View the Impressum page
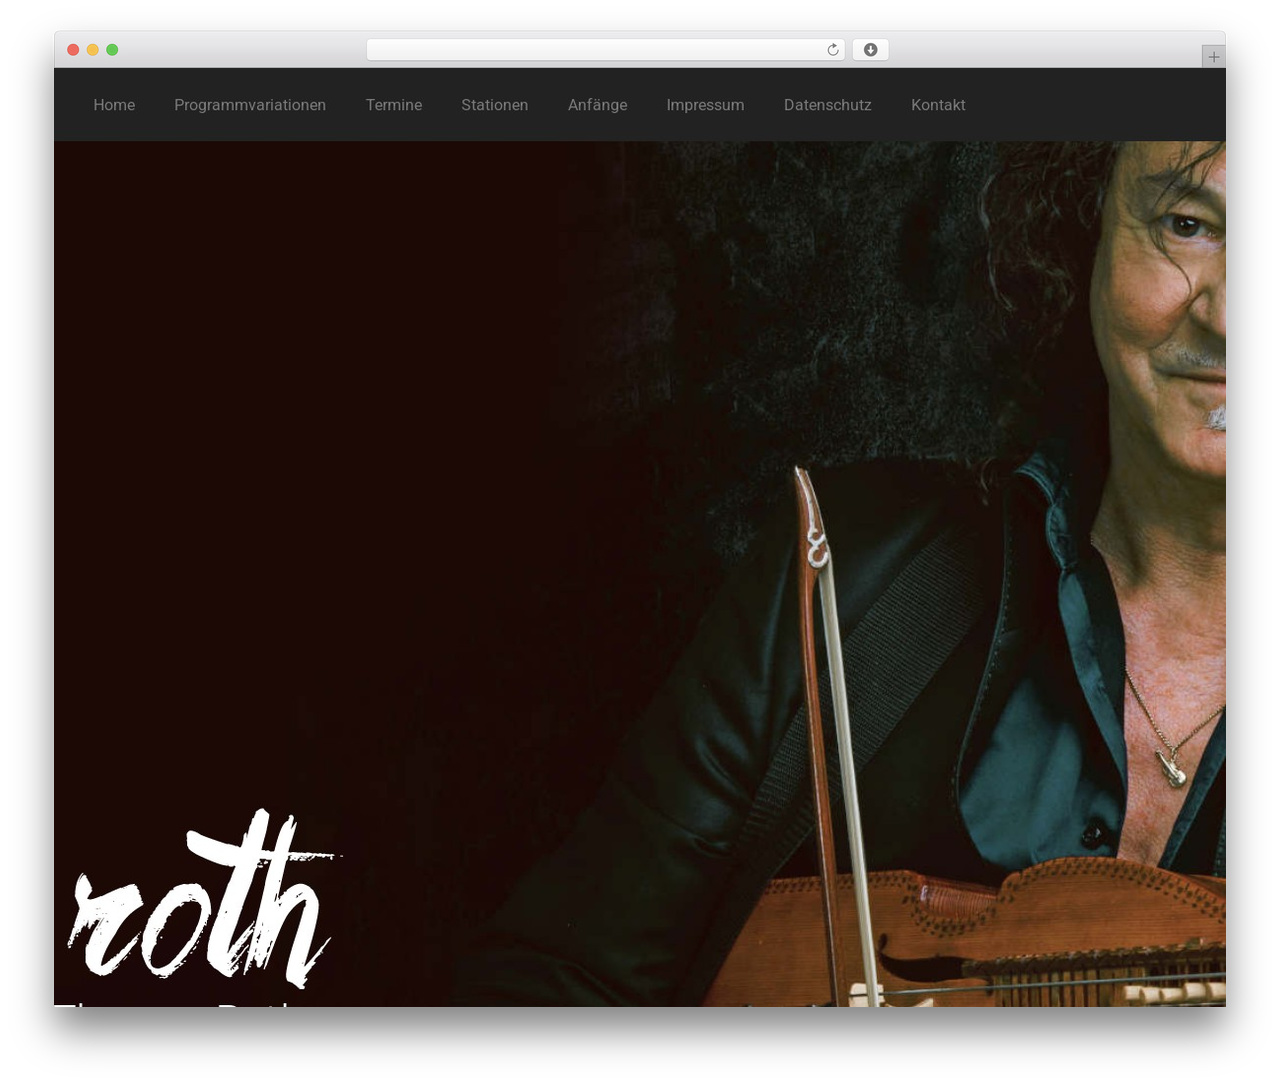This screenshot has width=1280, height=1084. [706, 105]
